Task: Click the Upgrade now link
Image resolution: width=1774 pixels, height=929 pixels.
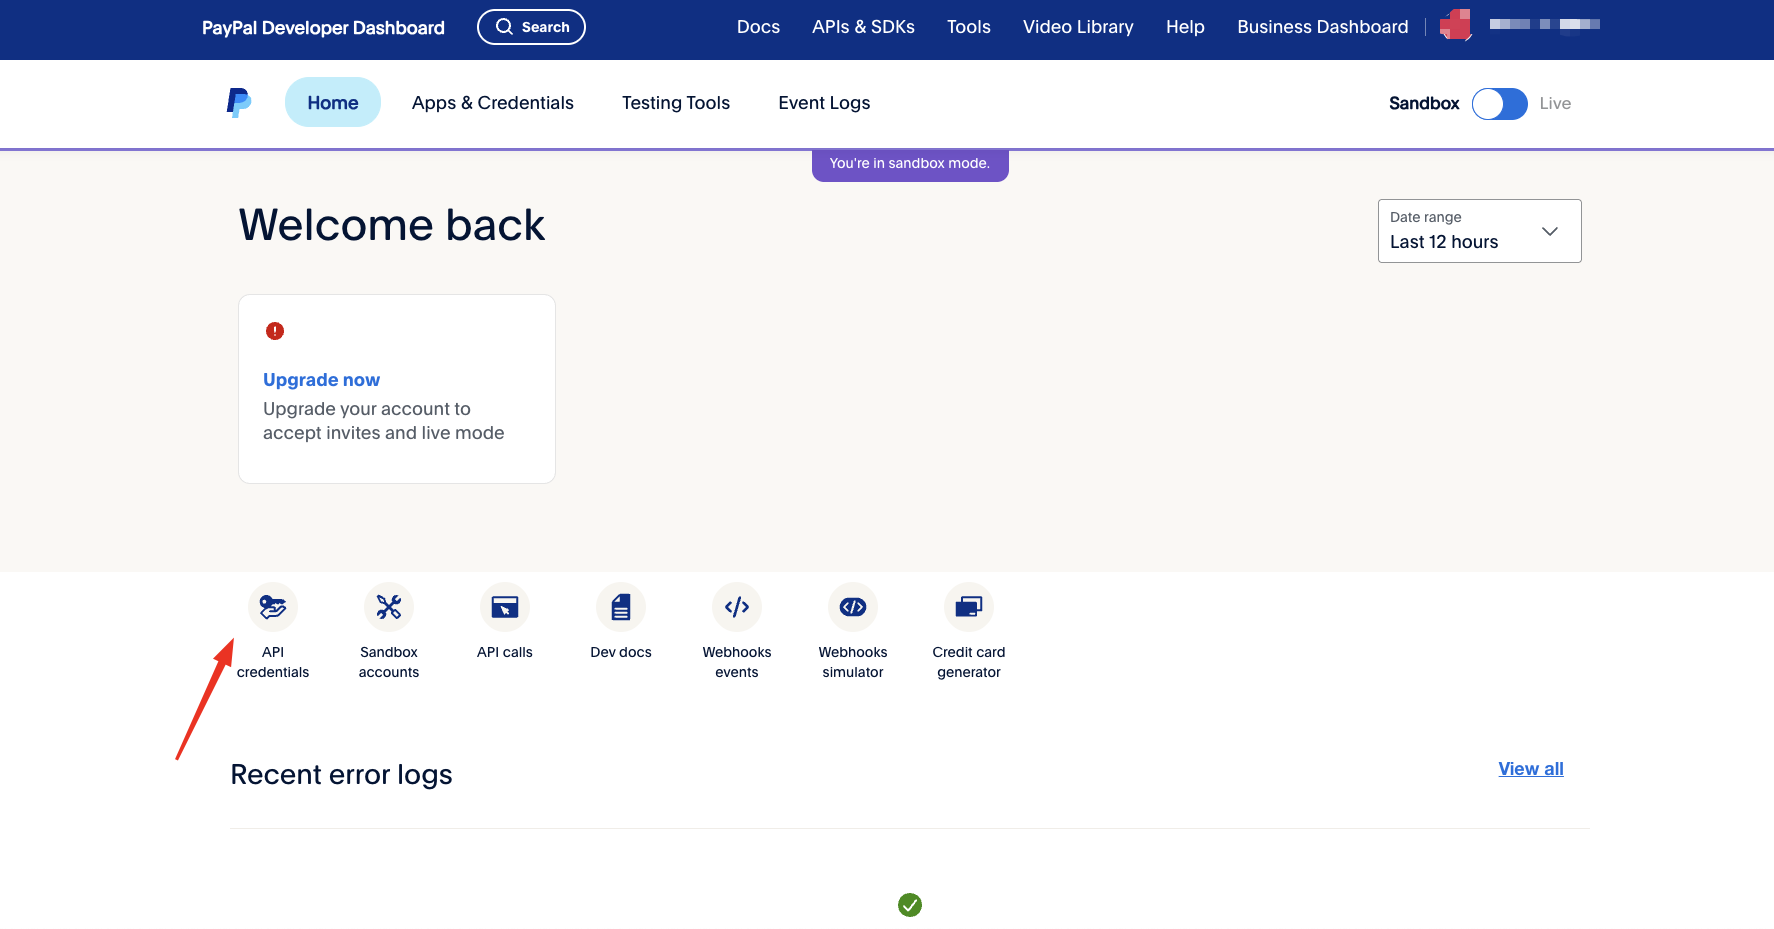Action: pos(321,379)
